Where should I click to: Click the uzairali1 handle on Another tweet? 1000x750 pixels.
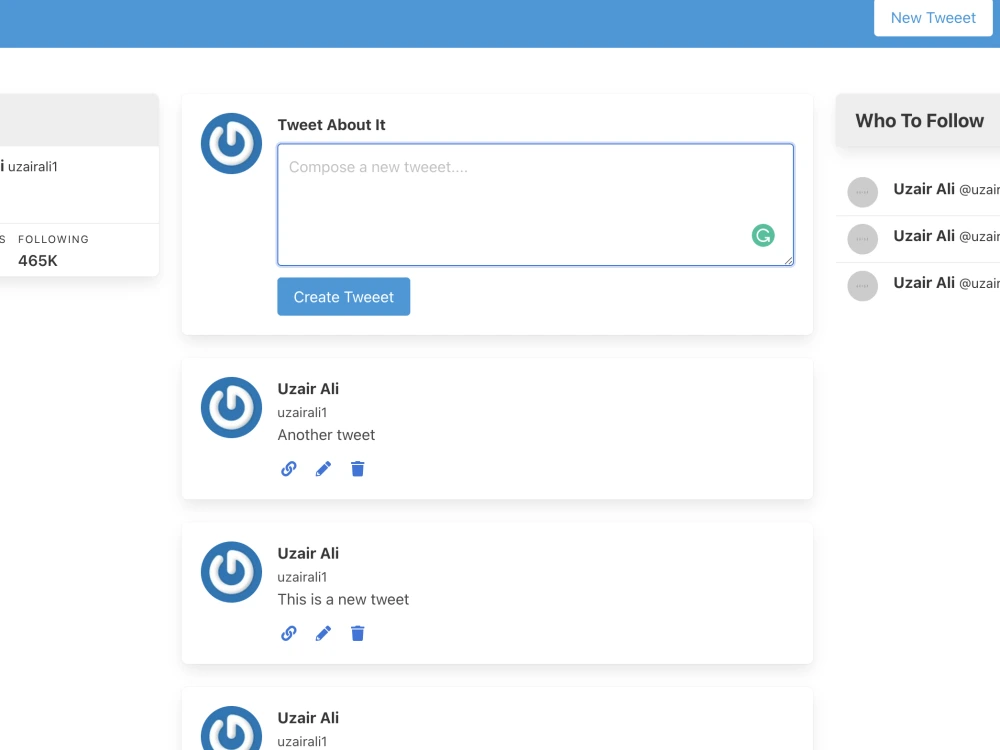(302, 413)
